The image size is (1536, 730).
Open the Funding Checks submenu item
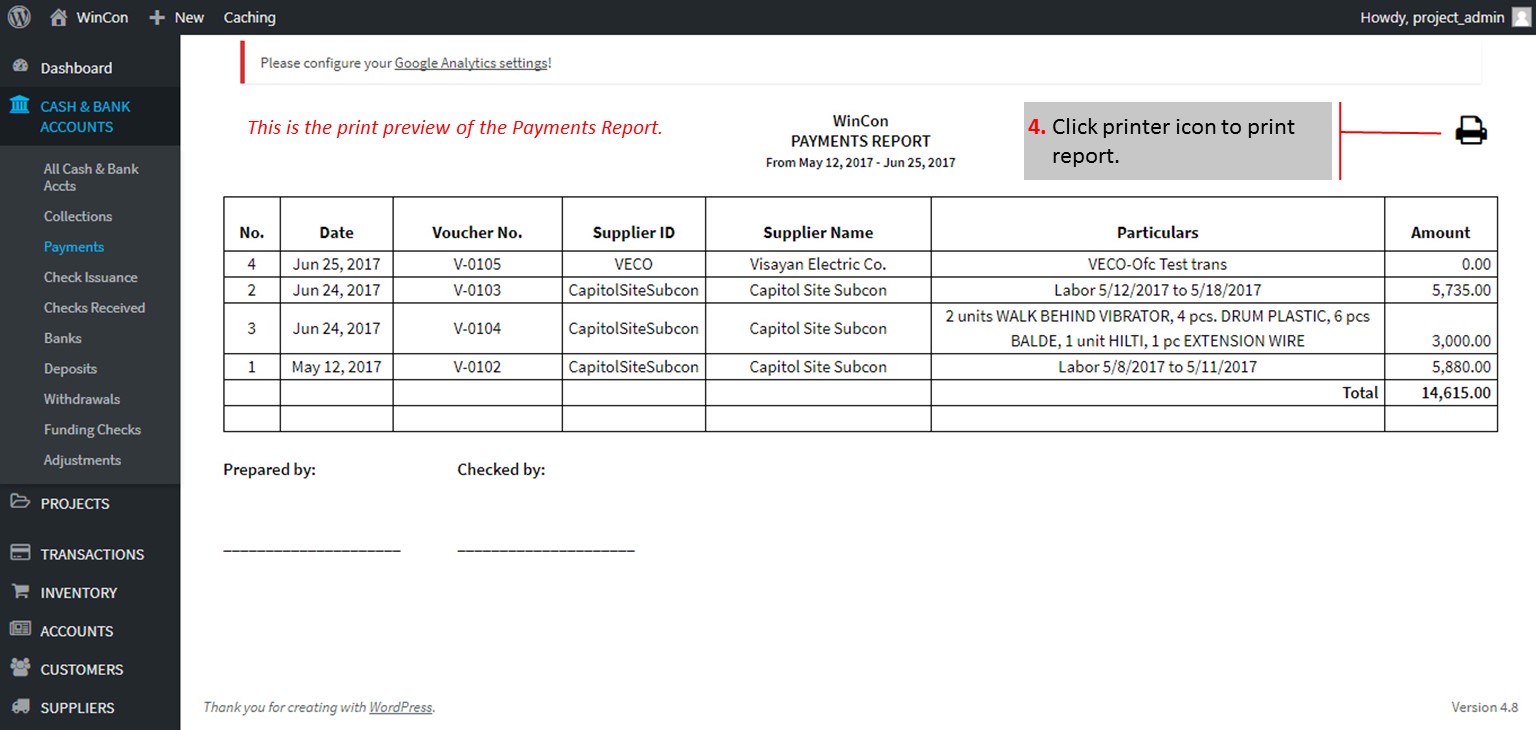[92, 430]
